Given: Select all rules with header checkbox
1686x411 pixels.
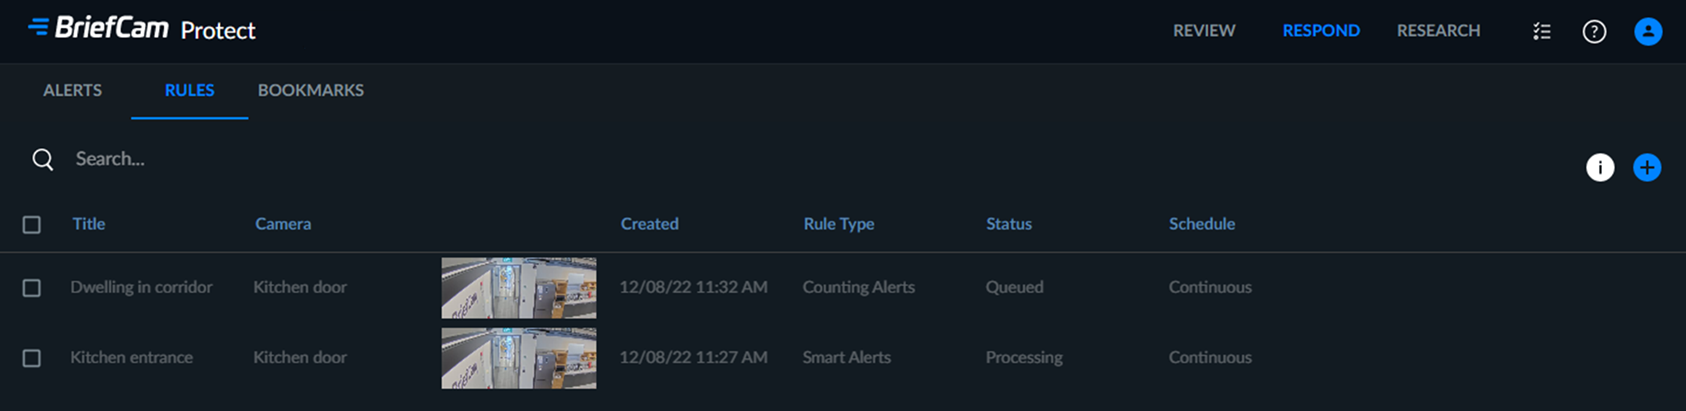Looking at the screenshot, I should 32,225.
